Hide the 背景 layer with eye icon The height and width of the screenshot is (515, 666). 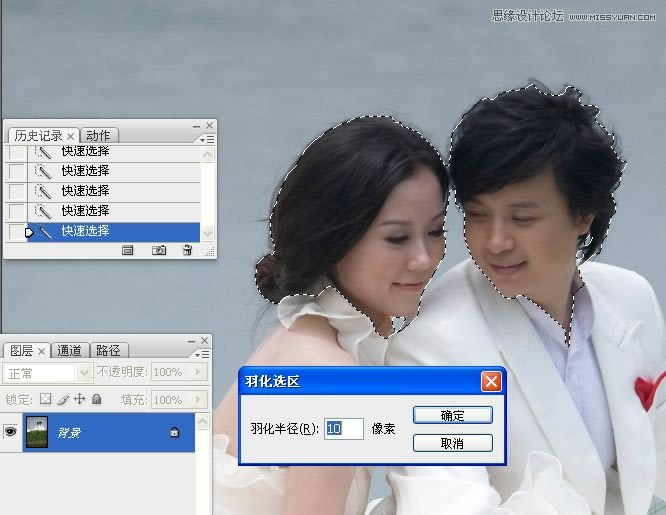[x=12, y=432]
